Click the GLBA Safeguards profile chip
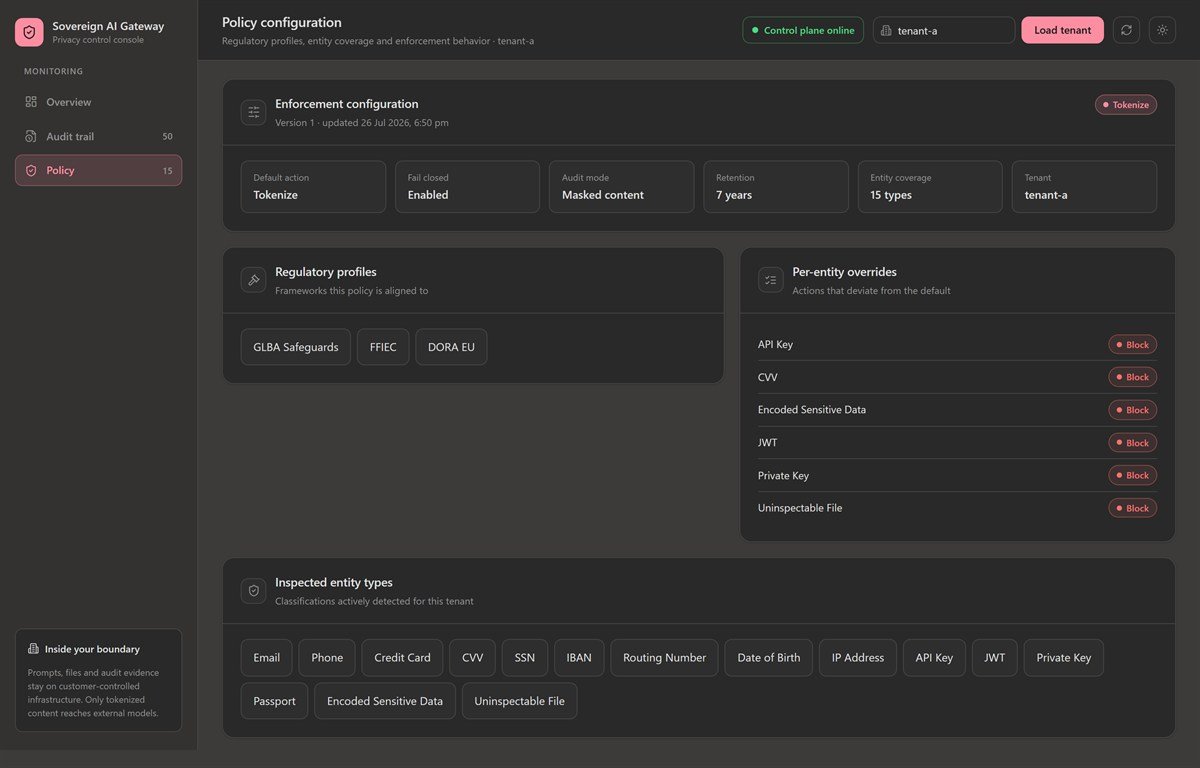 coord(296,347)
